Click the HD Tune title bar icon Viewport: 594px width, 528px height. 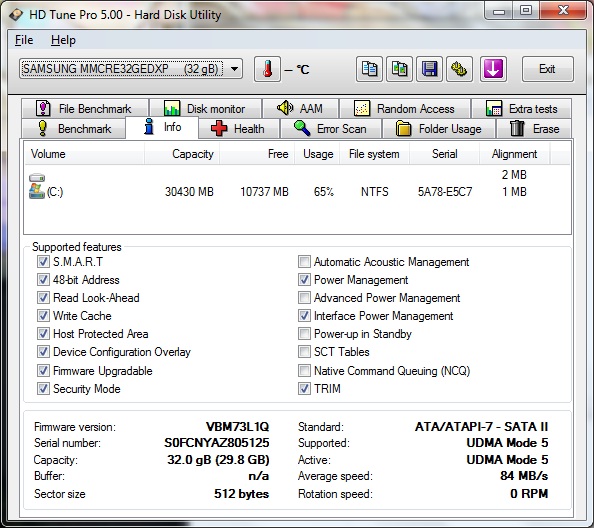click(x=16, y=15)
